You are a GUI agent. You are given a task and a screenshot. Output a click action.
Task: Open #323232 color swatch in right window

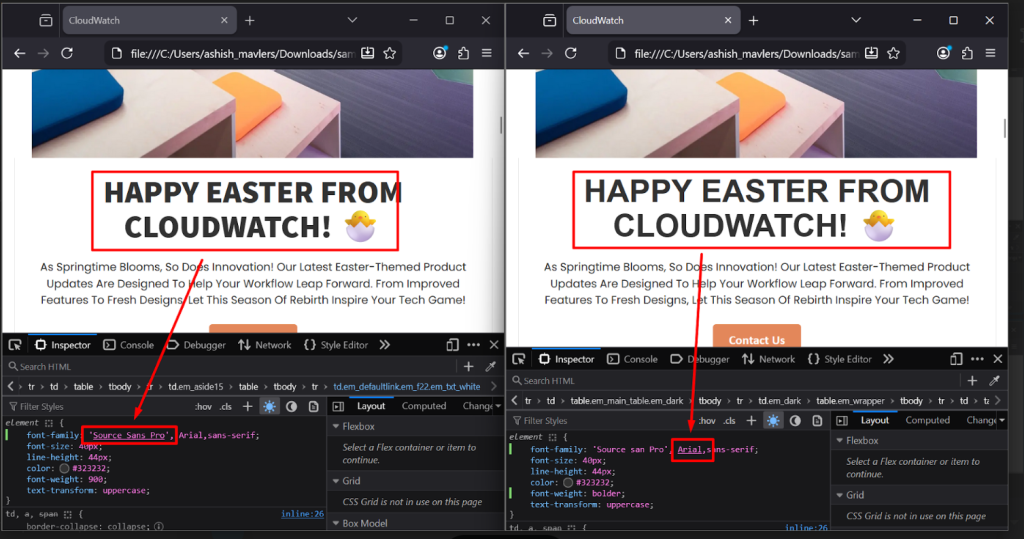pyautogui.click(x=568, y=482)
